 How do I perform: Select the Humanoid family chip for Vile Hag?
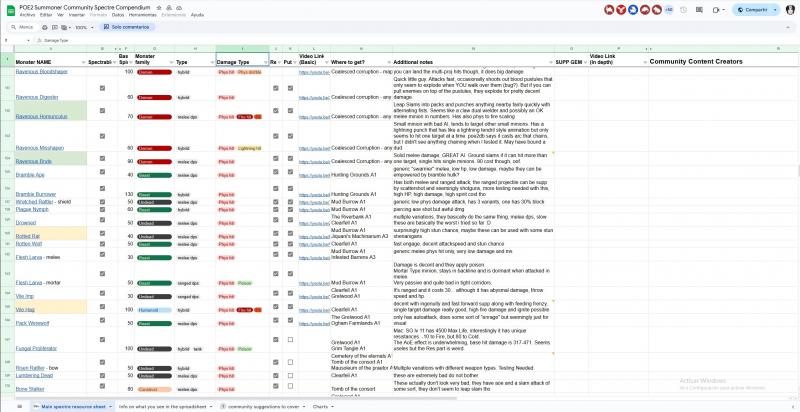tap(154, 310)
